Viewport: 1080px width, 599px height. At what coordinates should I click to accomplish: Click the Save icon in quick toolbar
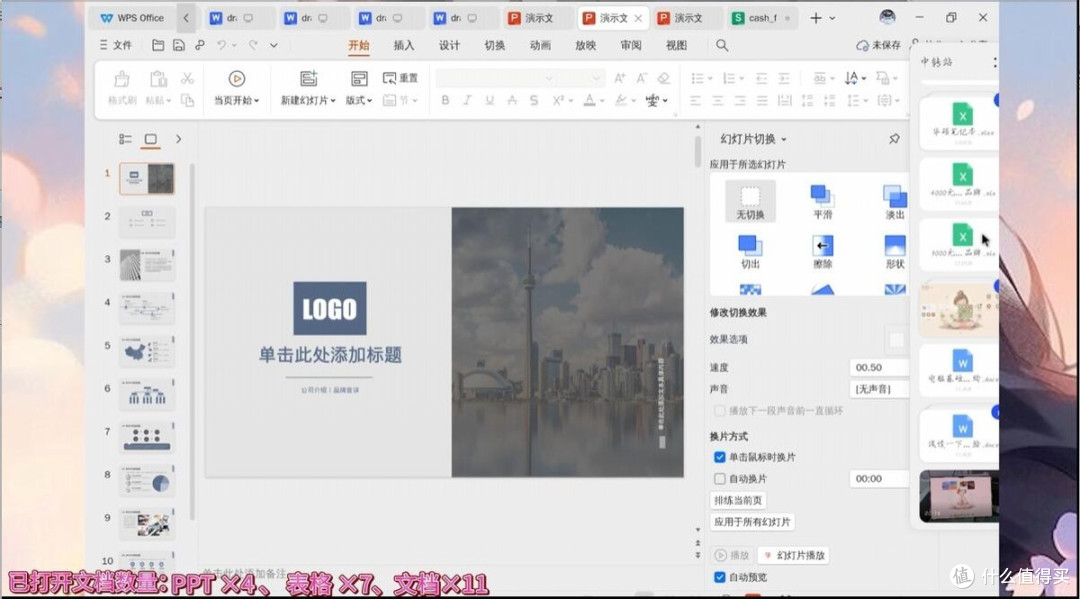tap(179, 45)
